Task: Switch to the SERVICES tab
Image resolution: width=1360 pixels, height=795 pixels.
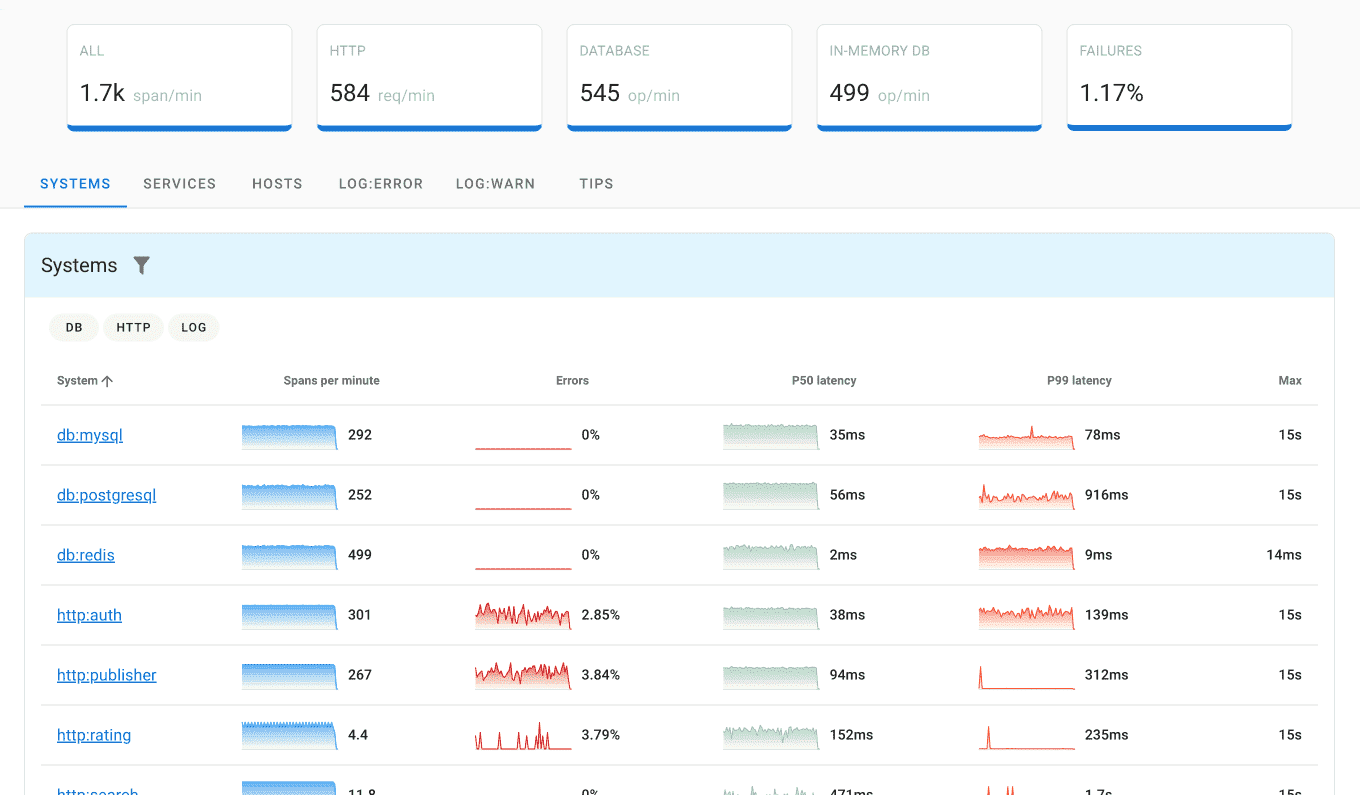Action: point(180,183)
